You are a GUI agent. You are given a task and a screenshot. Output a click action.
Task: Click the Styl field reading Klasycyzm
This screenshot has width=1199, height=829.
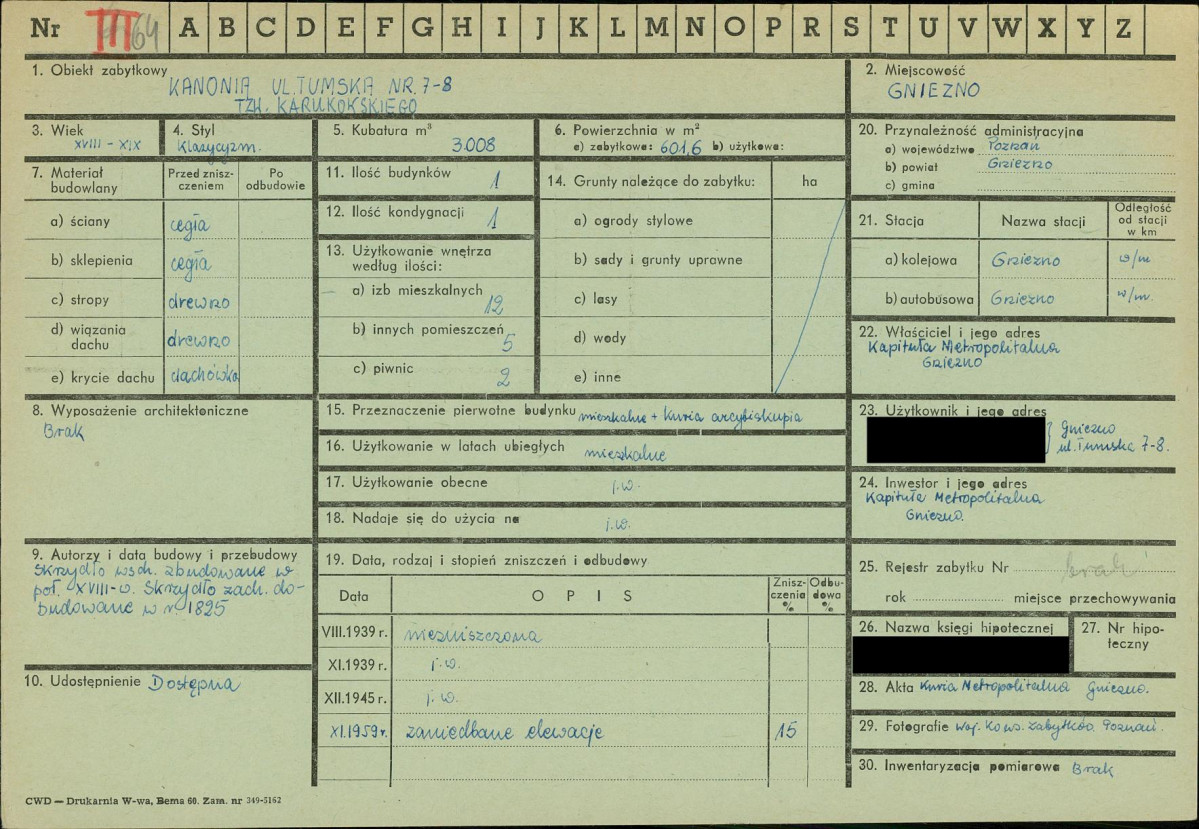tap(221, 146)
